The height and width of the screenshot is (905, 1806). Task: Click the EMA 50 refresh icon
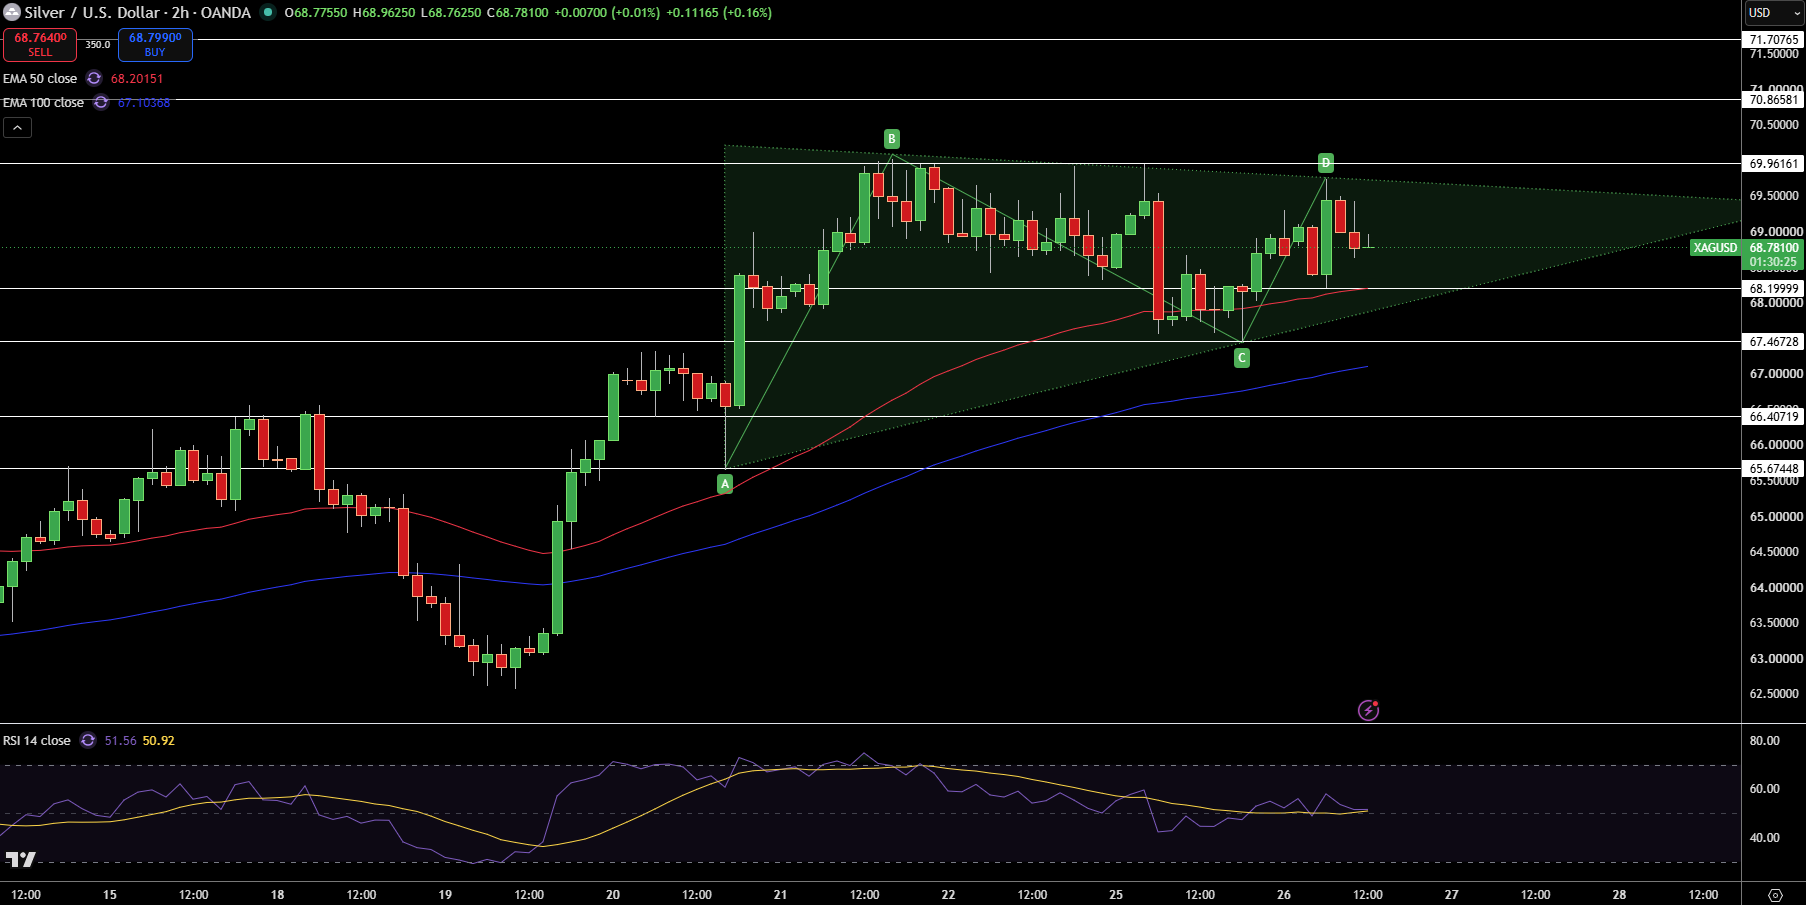[94, 78]
